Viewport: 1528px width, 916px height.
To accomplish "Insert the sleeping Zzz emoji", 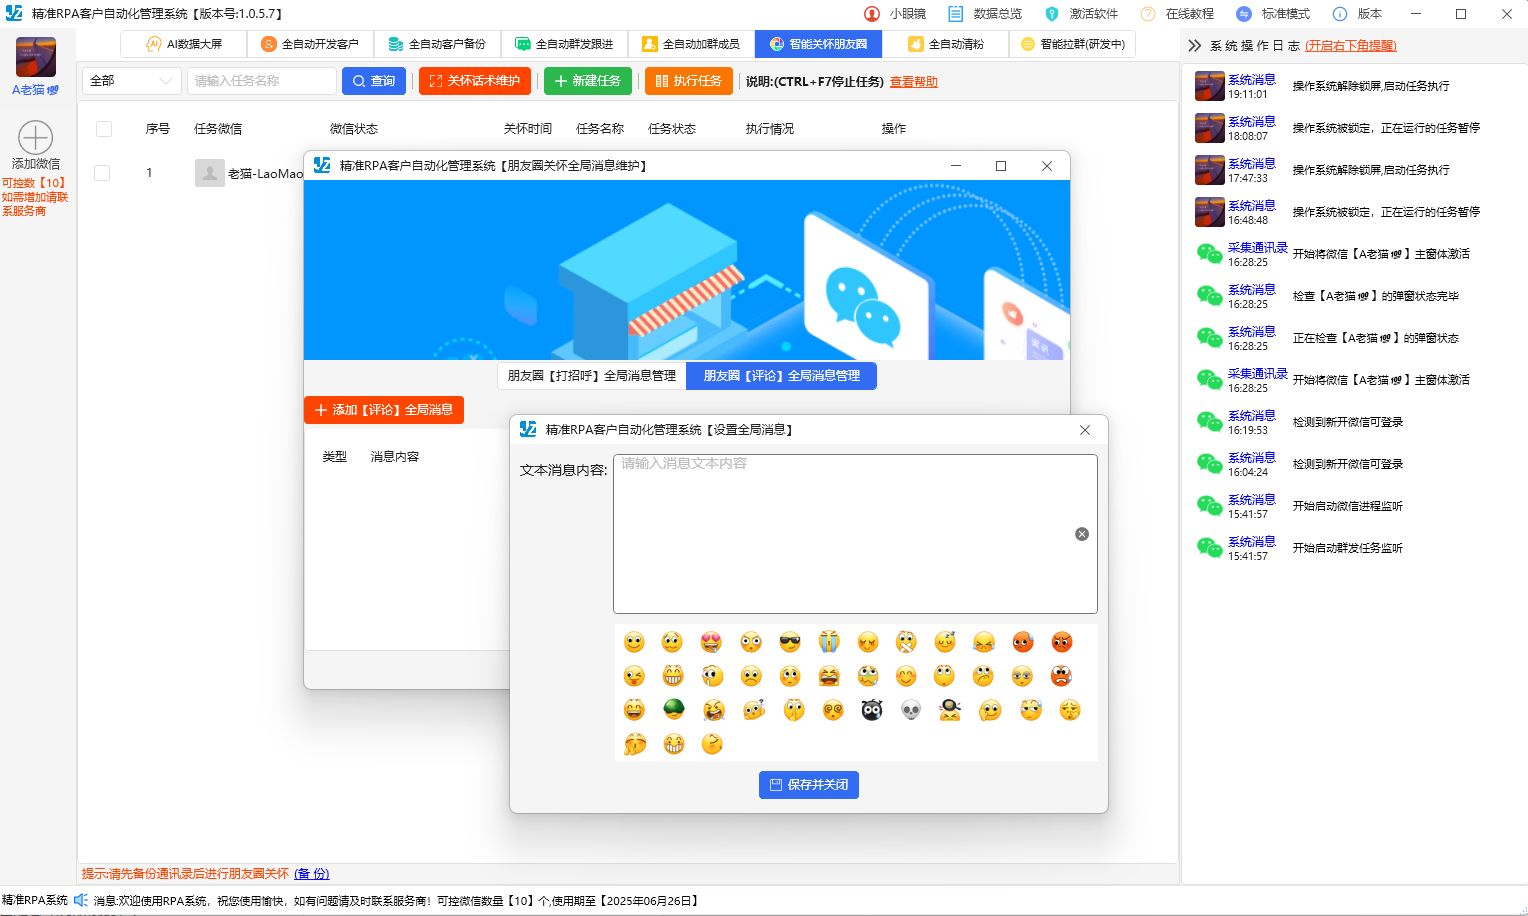I will point(945,642).
